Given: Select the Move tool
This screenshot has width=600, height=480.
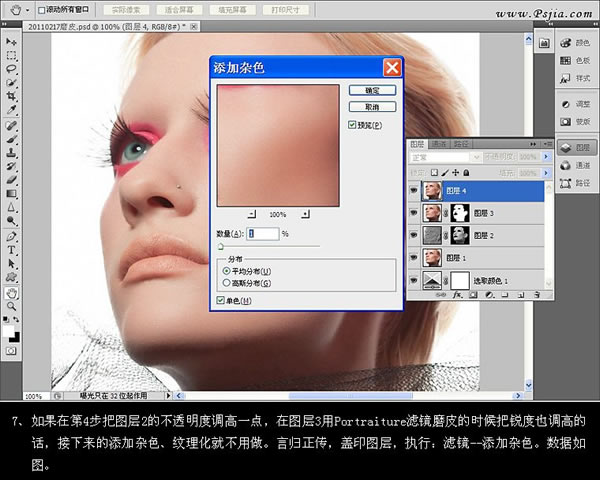Looking at the screenshot, I should pyautogui.click(x=11, y=42).
